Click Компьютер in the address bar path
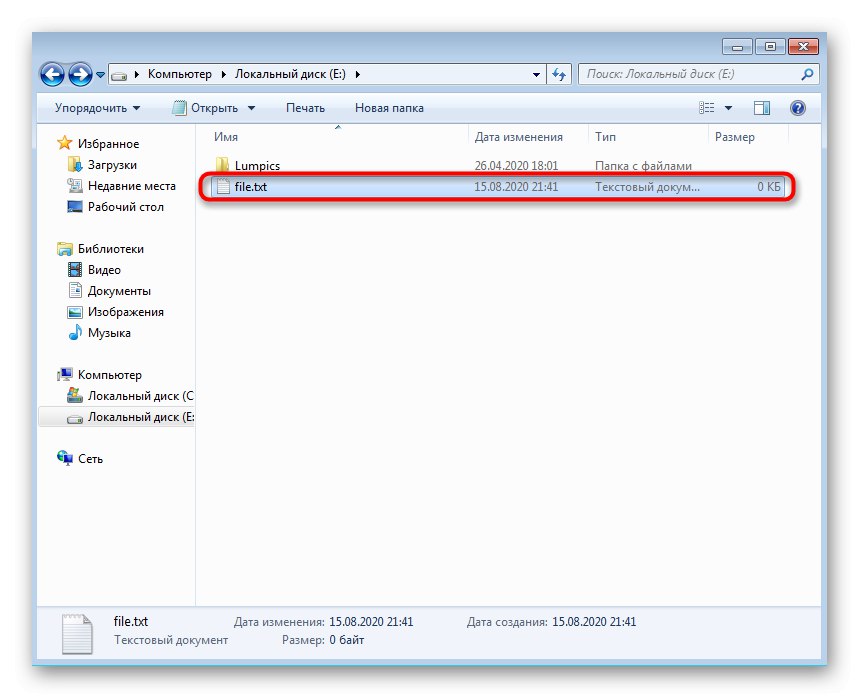Screen dimensions: 859x698 coord(180,74)
